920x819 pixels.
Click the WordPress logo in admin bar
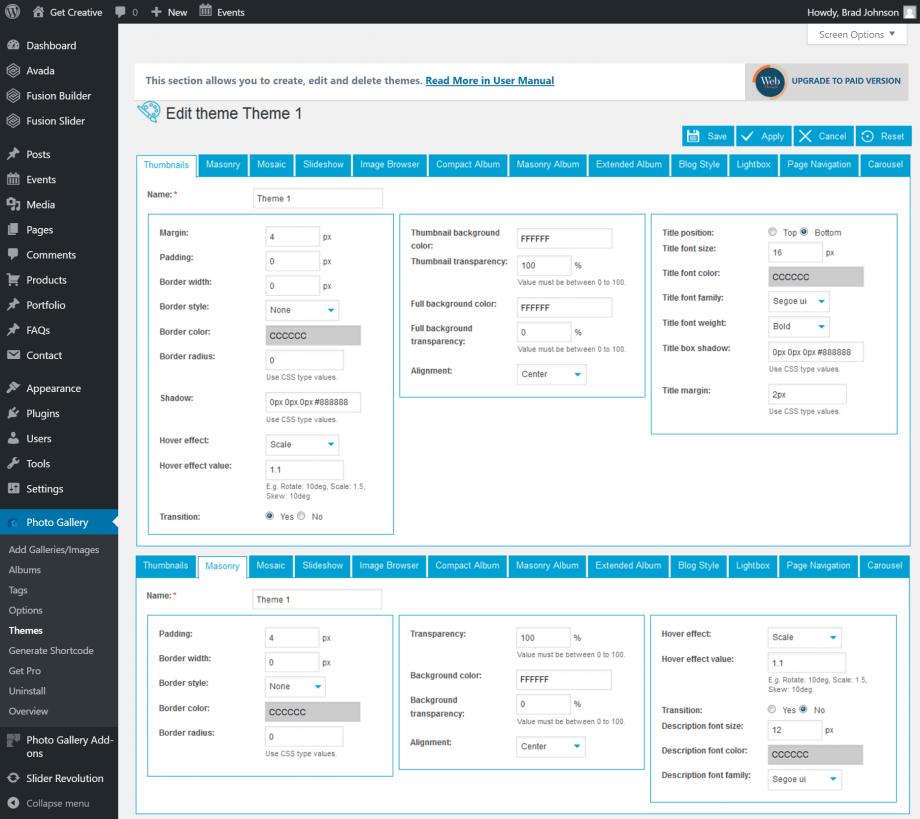13,12
